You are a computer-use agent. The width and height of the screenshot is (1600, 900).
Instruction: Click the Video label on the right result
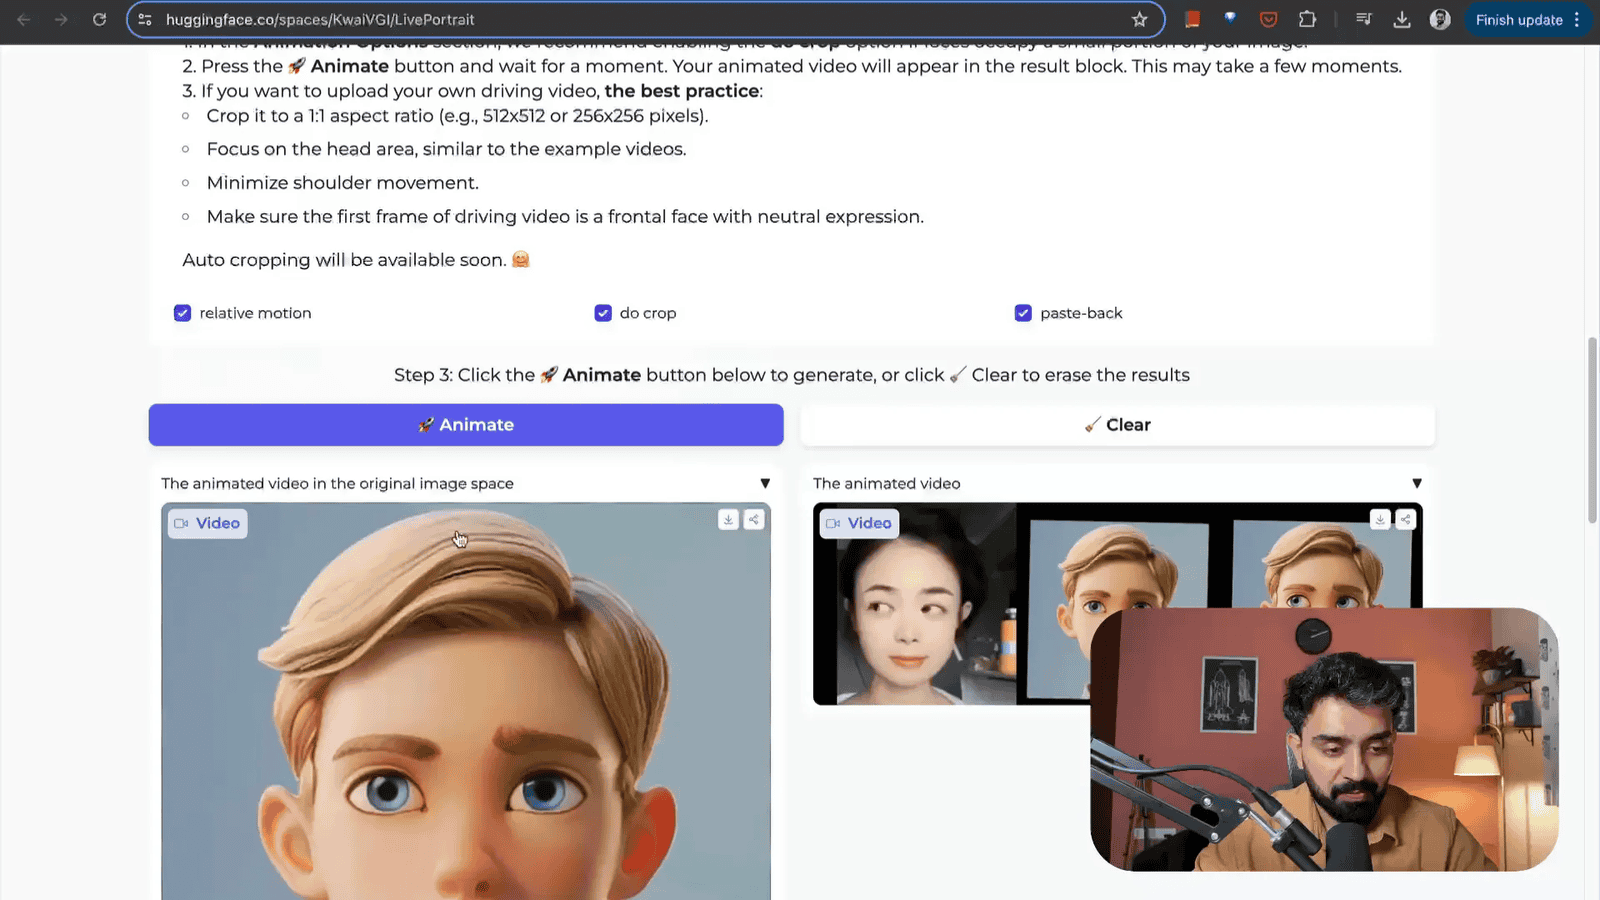tap(857, 522)
